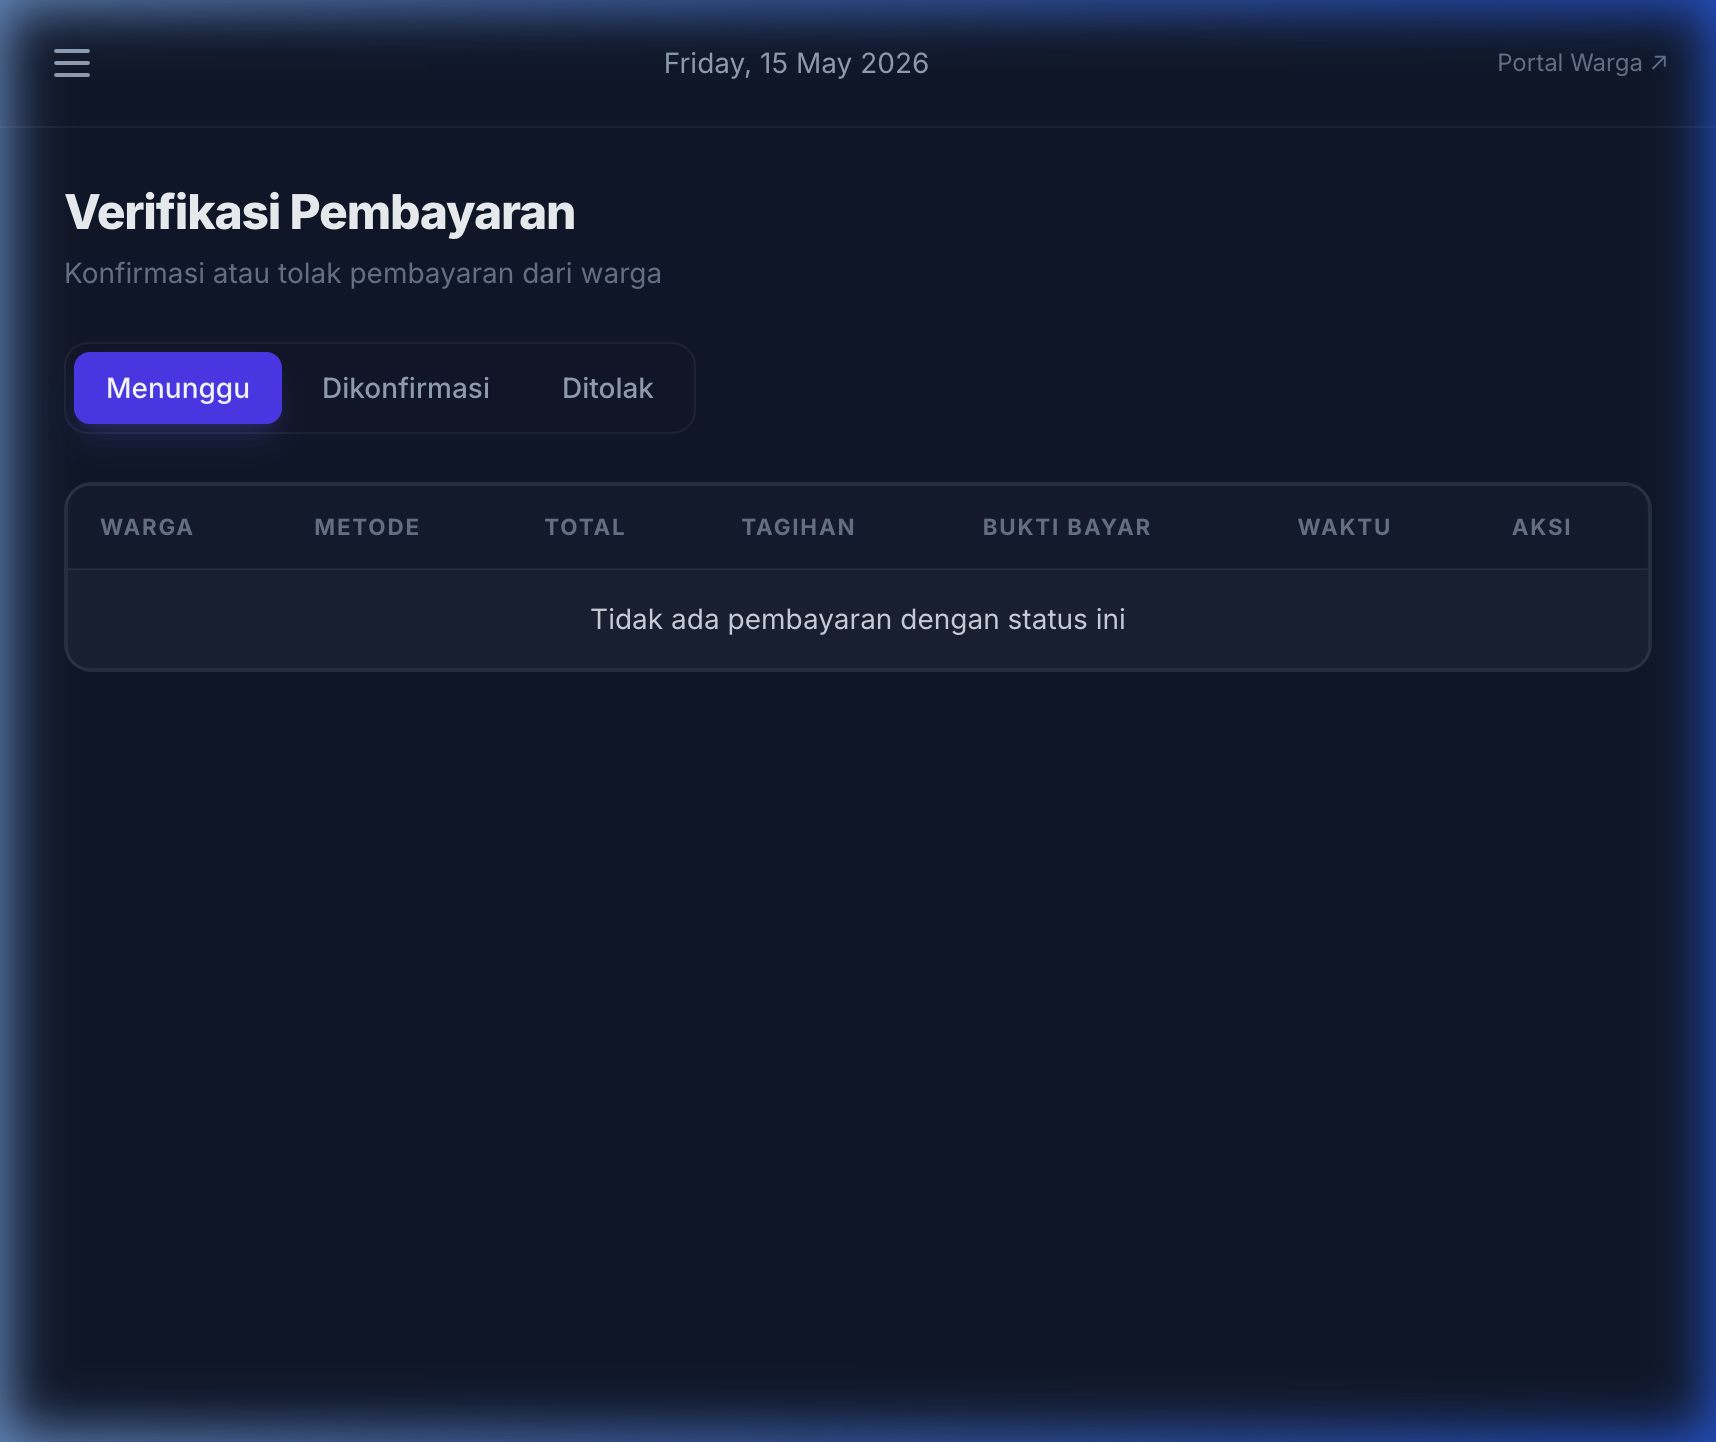Image resolution: width=1716 pixels, height=1442 pixels.
Task: Click the WARGA column header
Action: pyautogui.click(x=147, y=527)
